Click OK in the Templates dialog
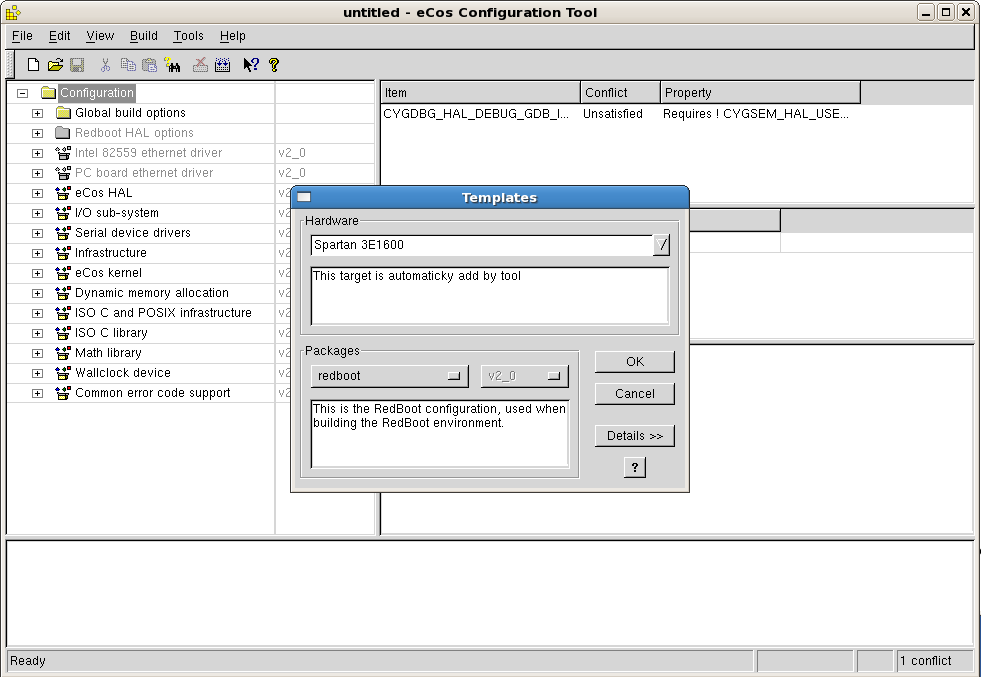981x677 pixels. 634,362
